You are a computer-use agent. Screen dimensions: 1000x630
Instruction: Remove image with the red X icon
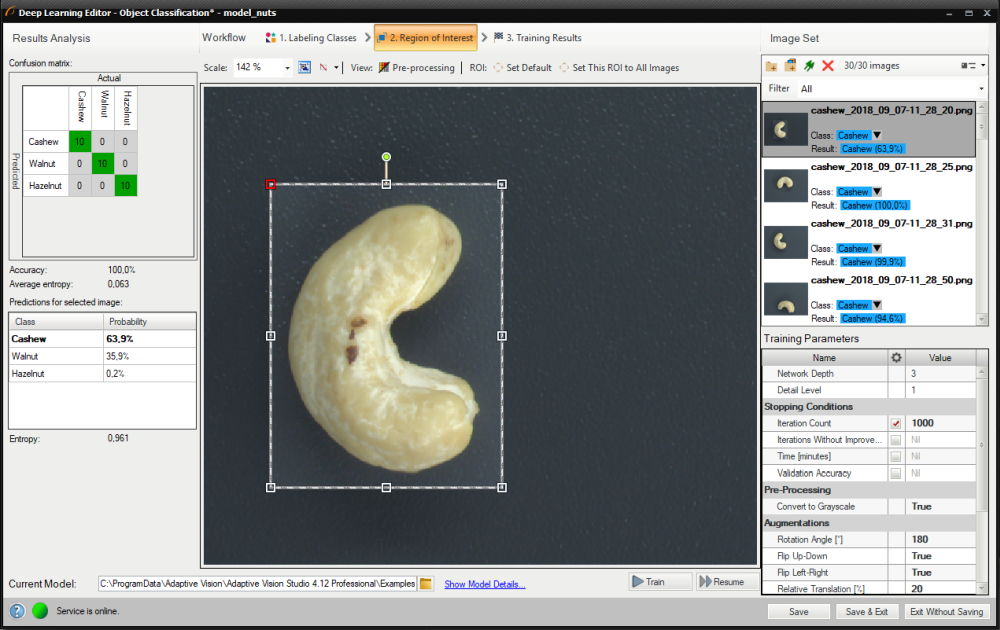pyautogui.click(x=827, y=66)
